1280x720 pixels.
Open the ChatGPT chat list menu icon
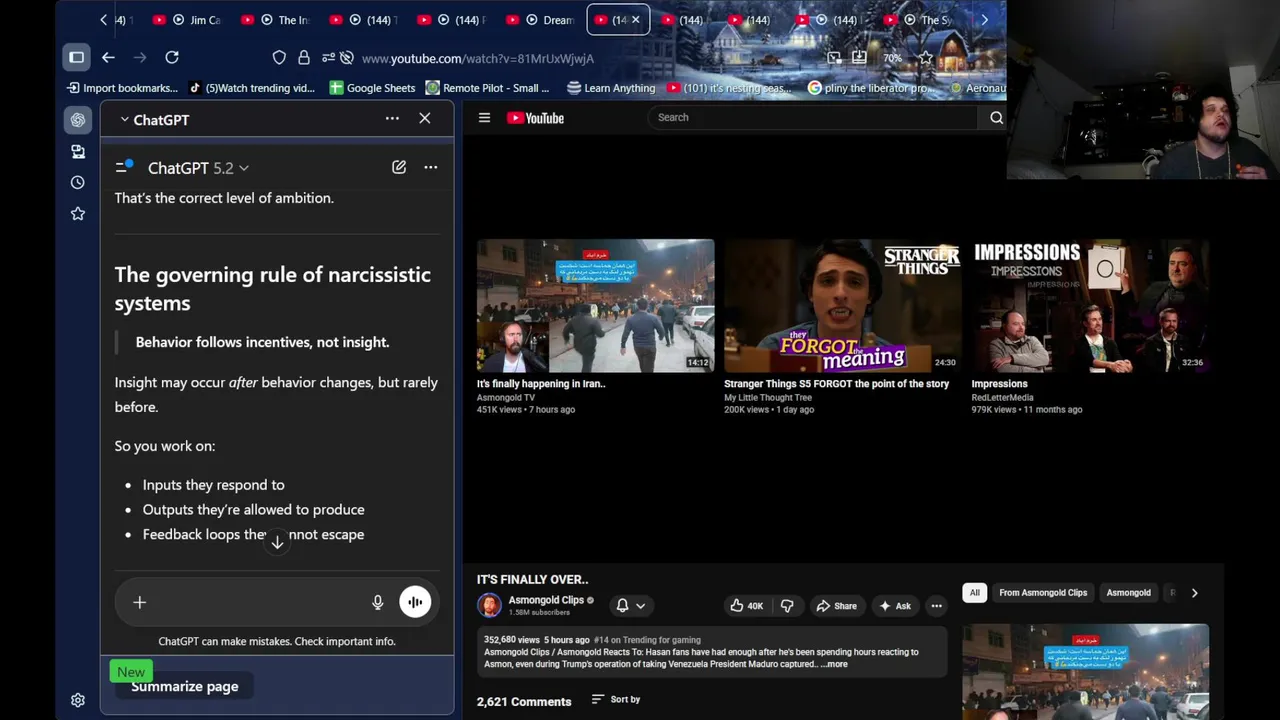(124, 167)
